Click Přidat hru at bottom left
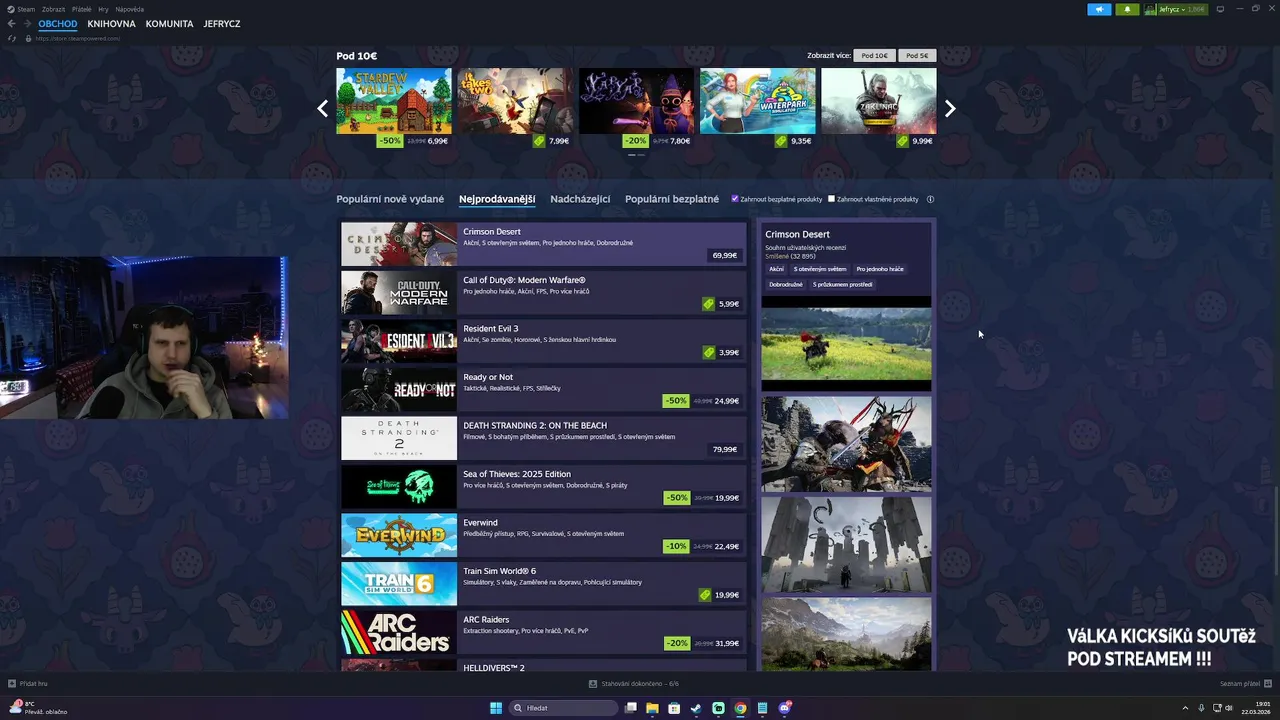Screen dimensions: 1280x720 coord(28,684)
